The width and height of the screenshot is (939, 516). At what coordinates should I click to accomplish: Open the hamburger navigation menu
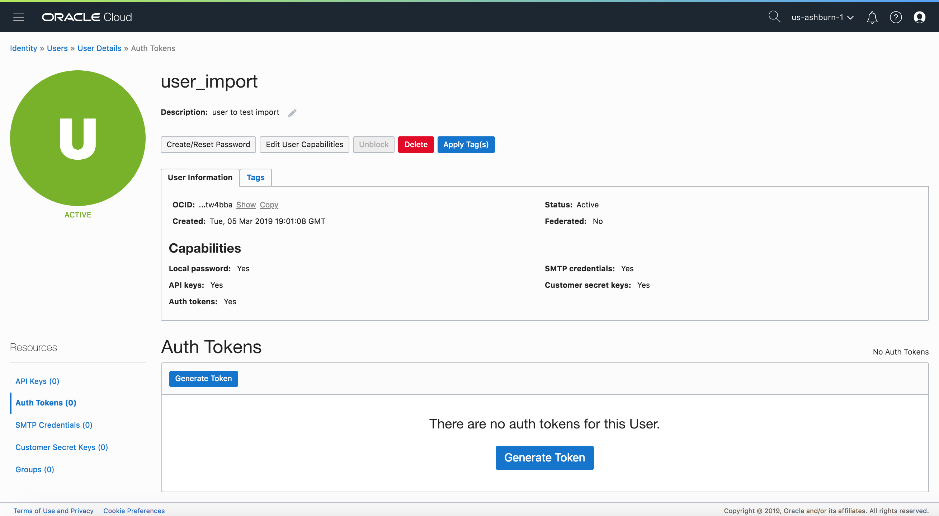coord(19,17)
